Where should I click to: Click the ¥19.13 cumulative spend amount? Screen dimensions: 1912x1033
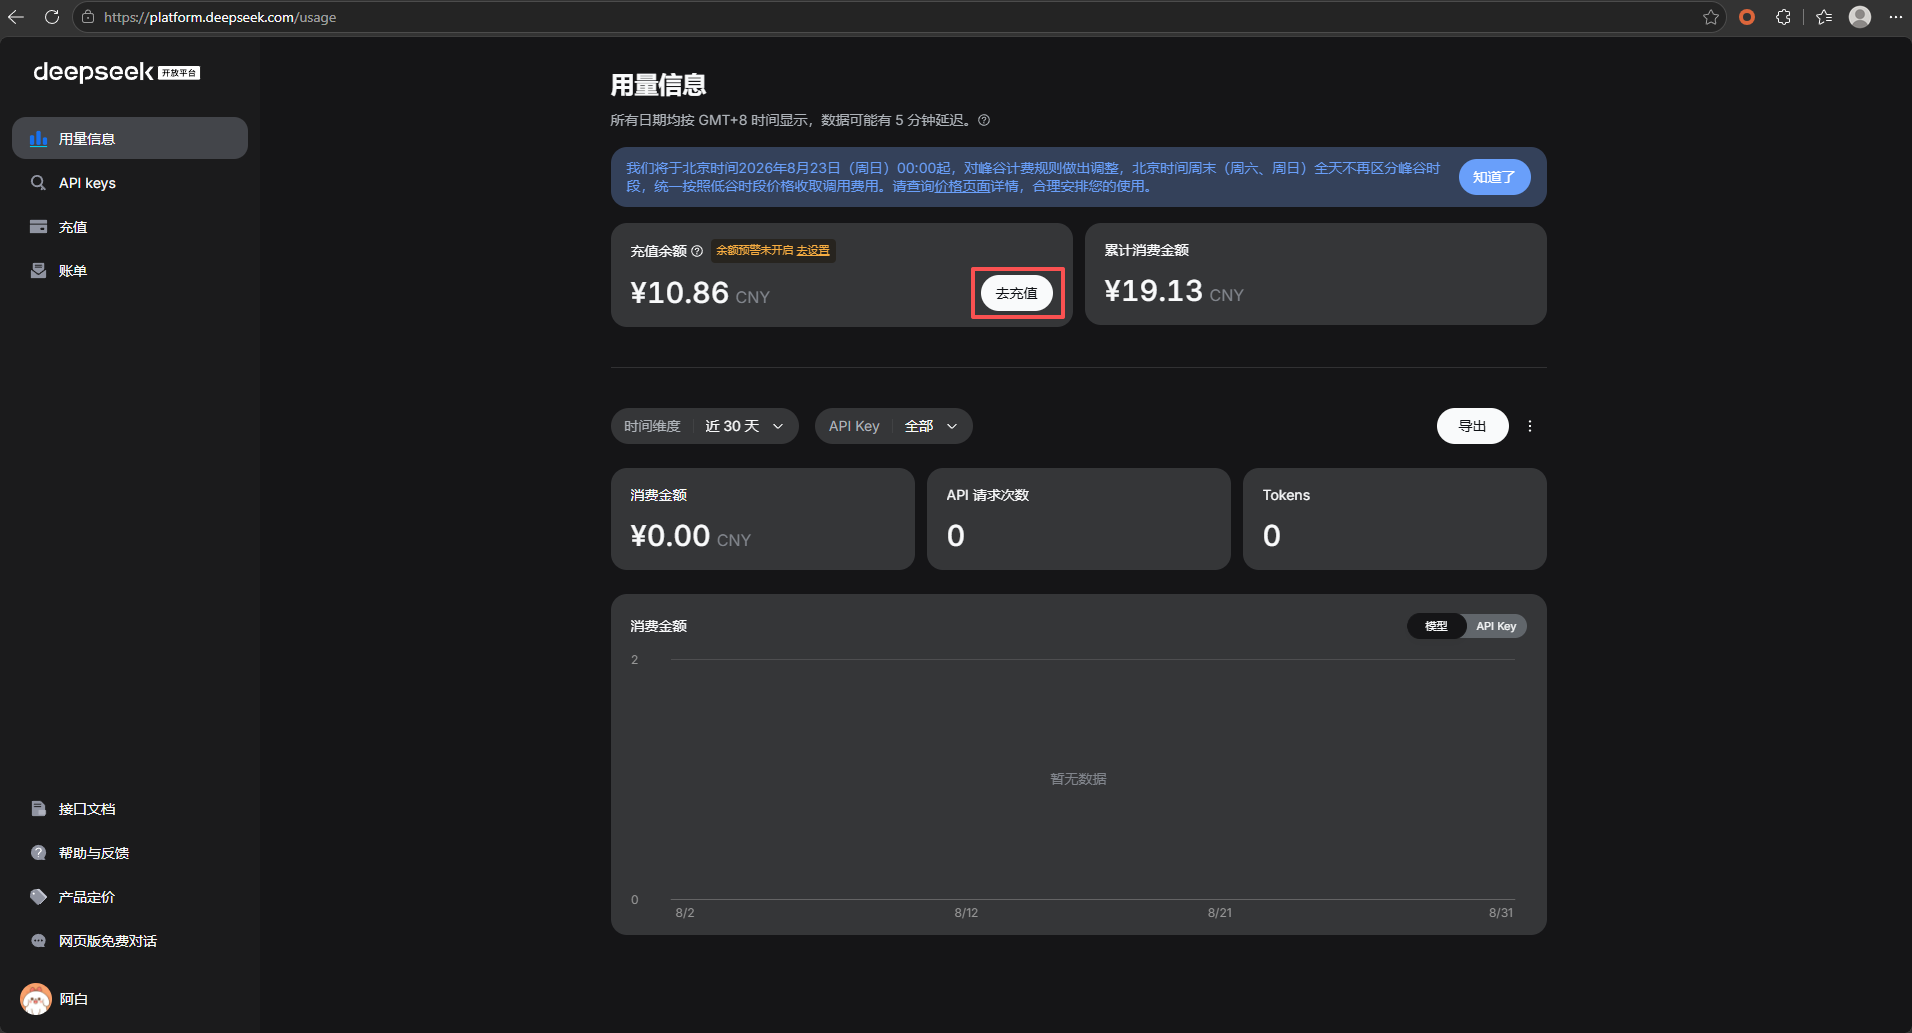click(x=1153, y=291)
